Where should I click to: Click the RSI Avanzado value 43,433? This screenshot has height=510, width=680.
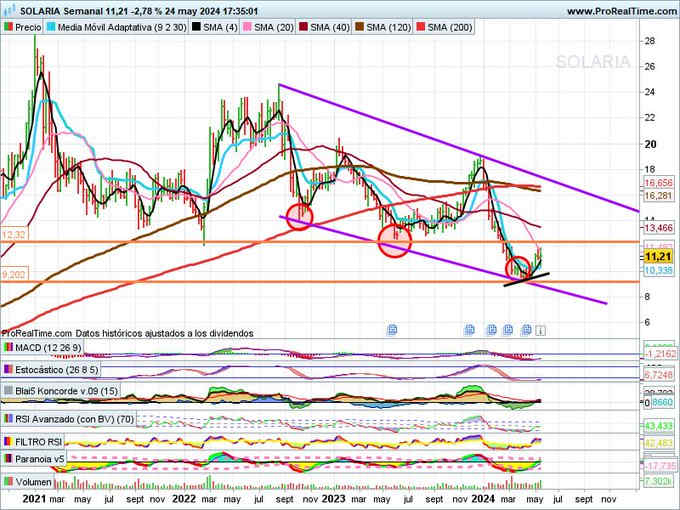658,426
